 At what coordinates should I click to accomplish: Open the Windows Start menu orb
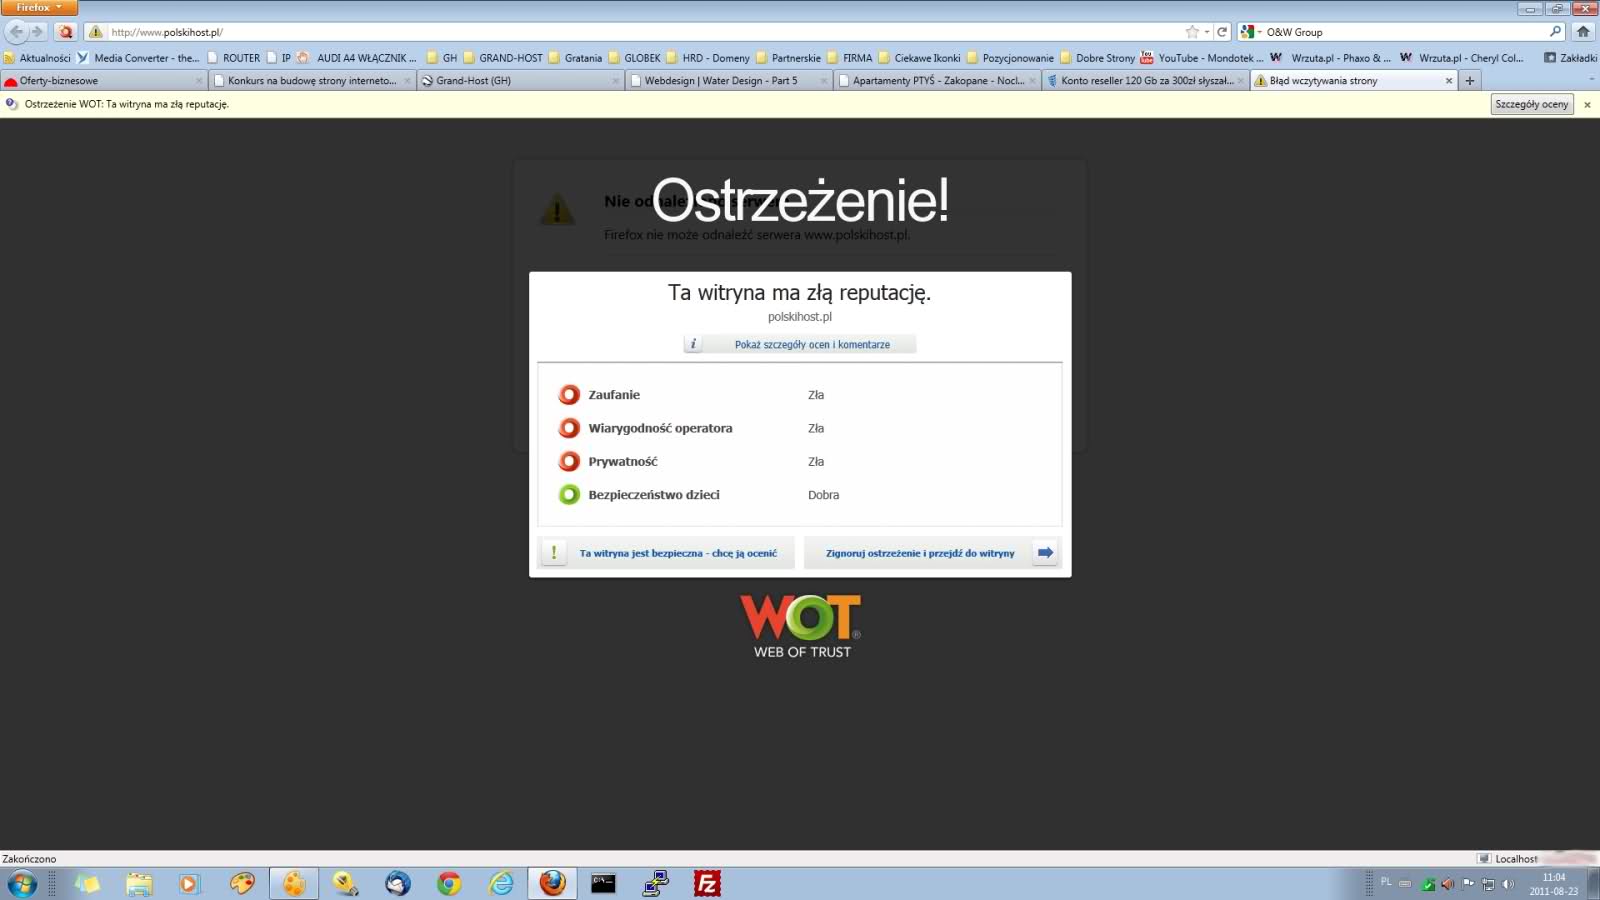[22, 884]
